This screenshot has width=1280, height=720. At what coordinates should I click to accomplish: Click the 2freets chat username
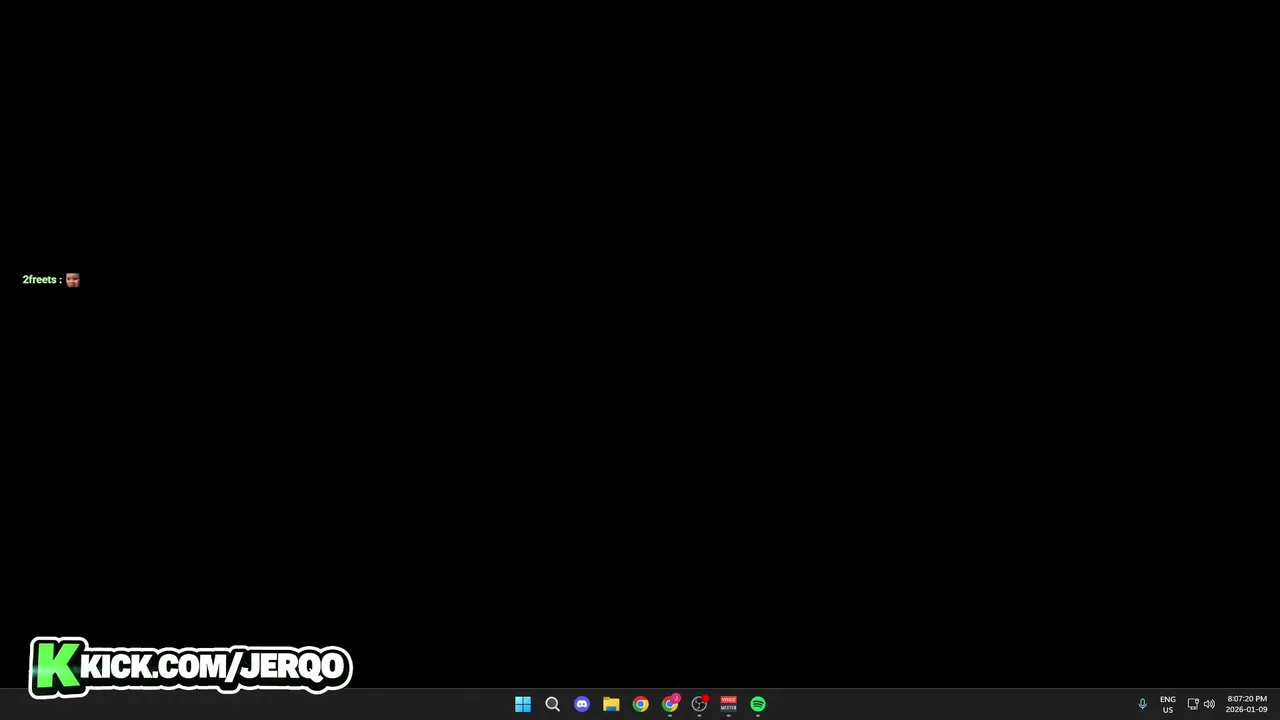[x=39, y=280]
